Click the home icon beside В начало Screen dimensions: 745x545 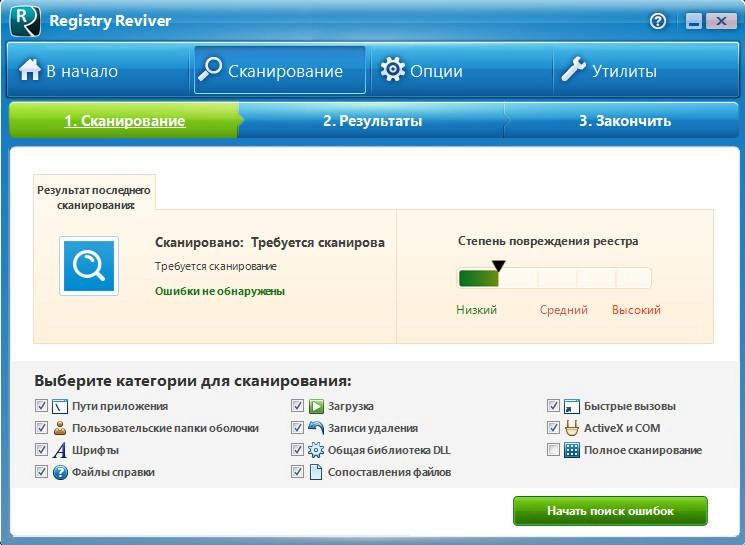tap(30, 70)
